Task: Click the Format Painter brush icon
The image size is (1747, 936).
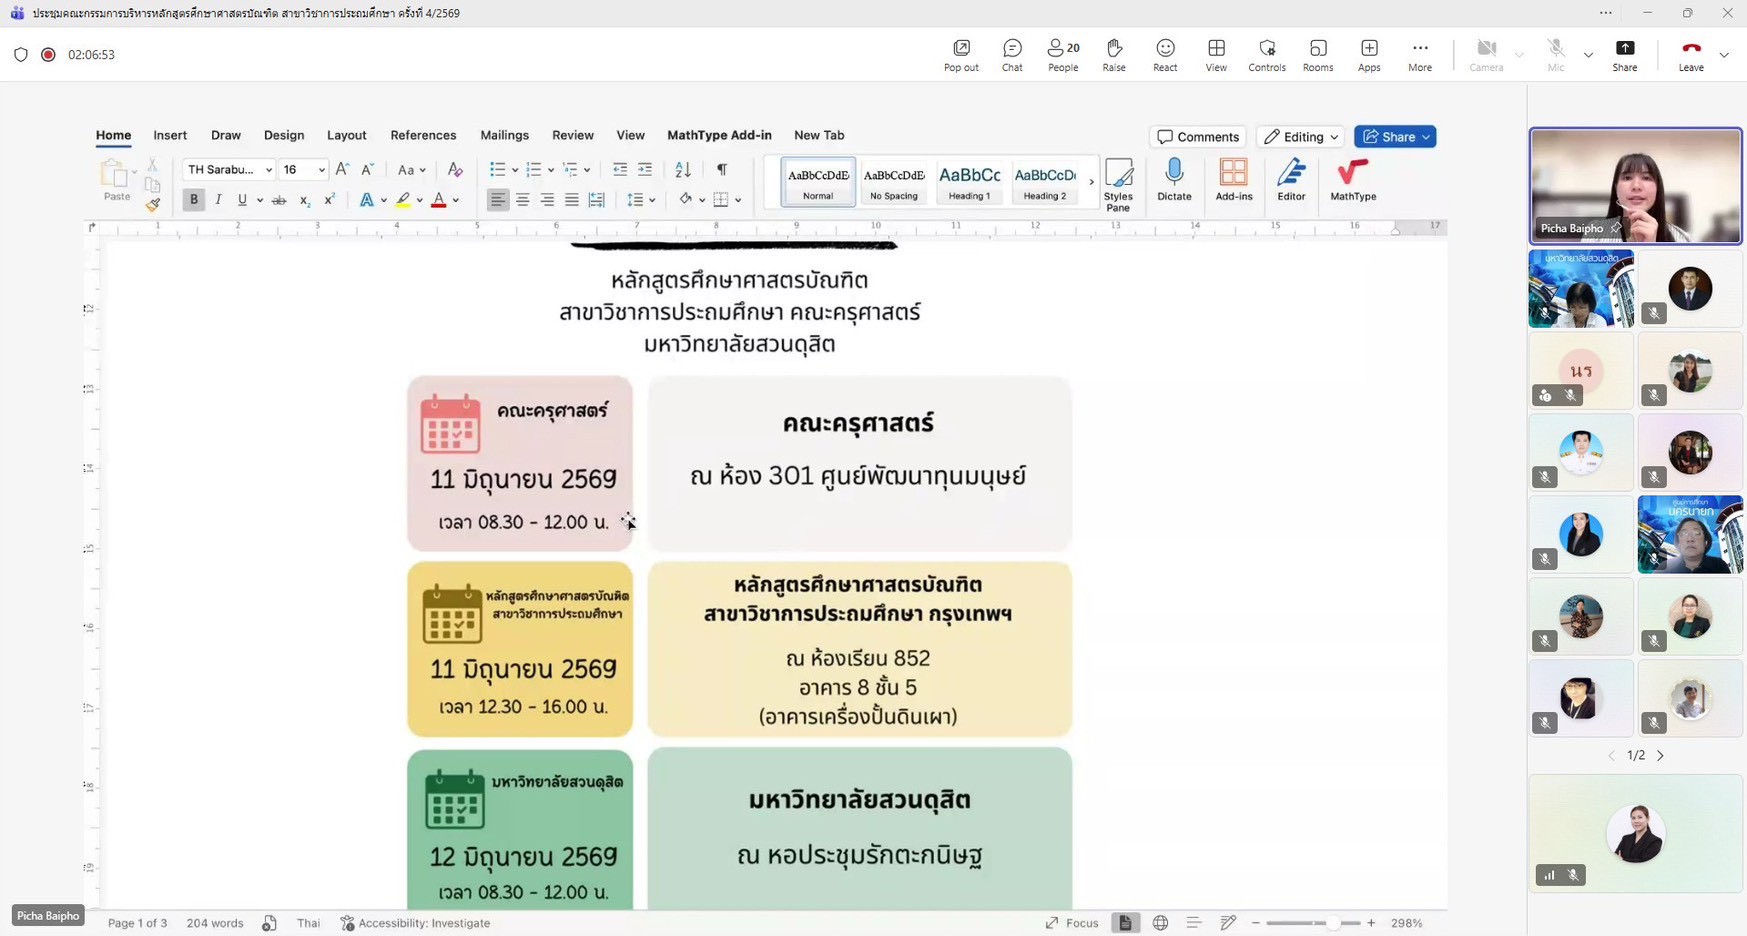Action: click(153, 205)
